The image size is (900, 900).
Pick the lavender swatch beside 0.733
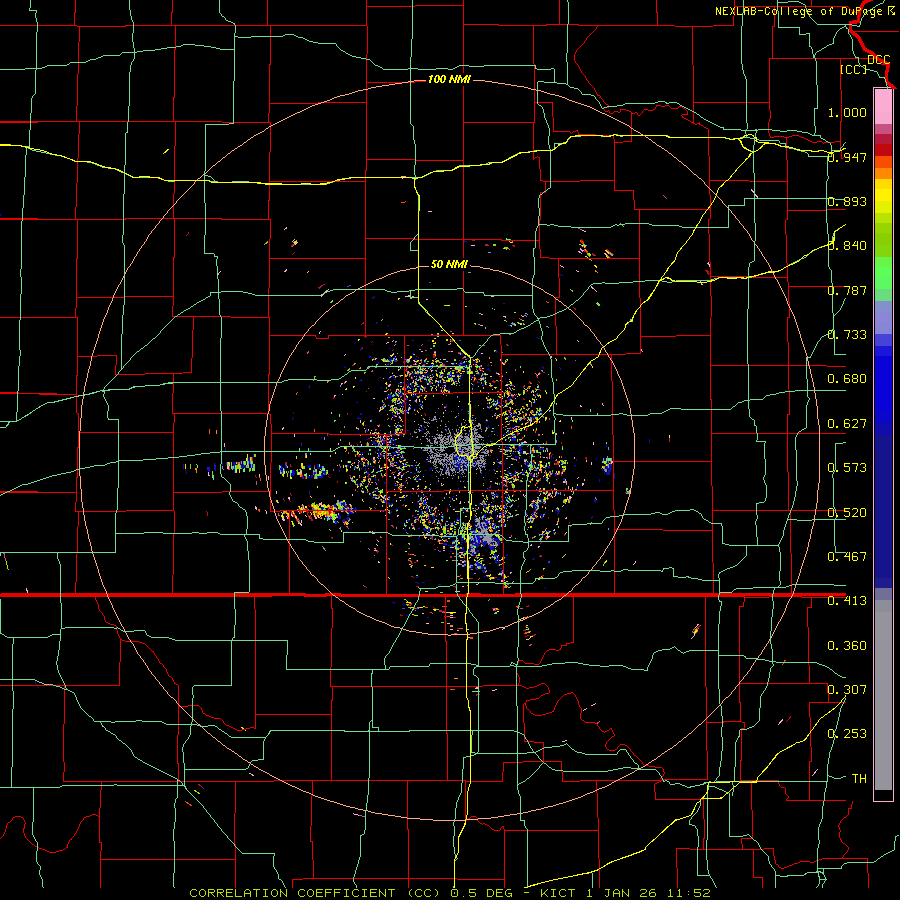pos(883,317)
